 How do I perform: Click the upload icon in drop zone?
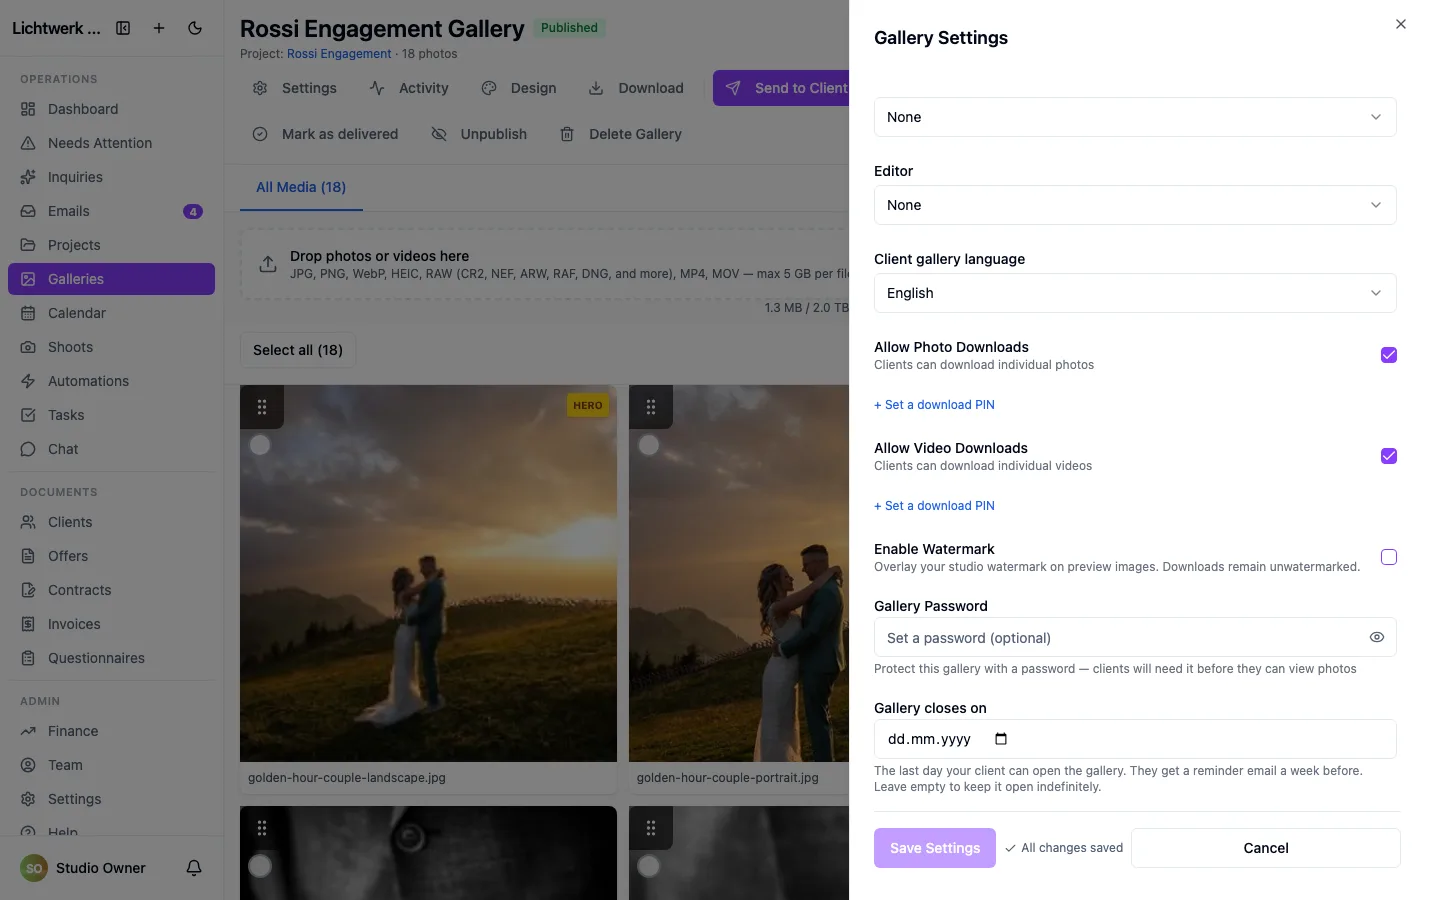click(268, 264)
